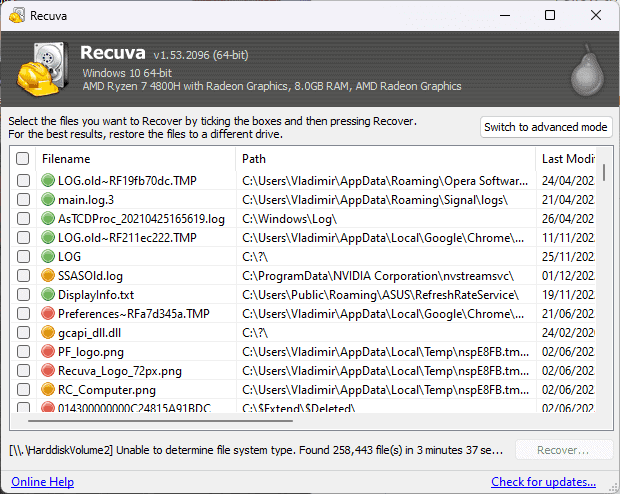Tick checkbox for DisplayInfo.txt
620x494 pixels.
(x=23, y=294)
